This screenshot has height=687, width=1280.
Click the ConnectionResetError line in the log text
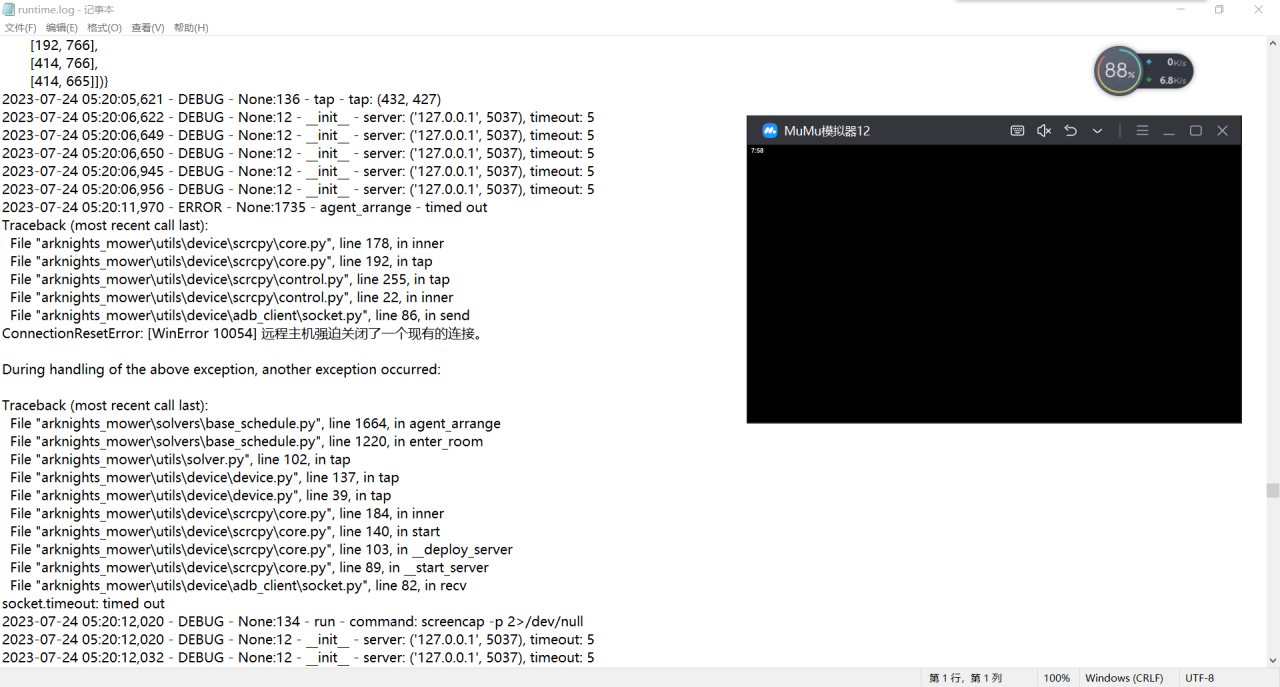243,333
